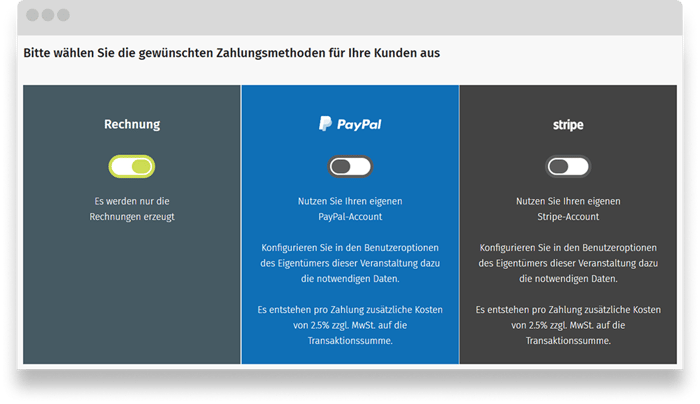The image size is (700, 404).
Task: Turn on the stripe payment toggle
Action: 568,167
